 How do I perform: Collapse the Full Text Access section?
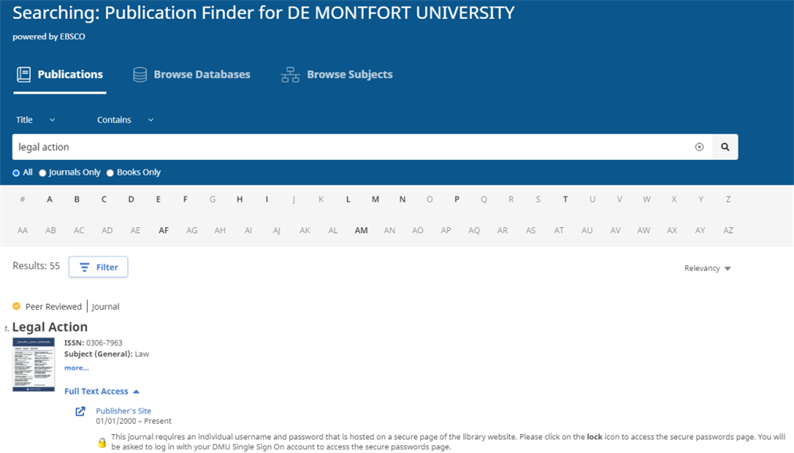(102, 391)
